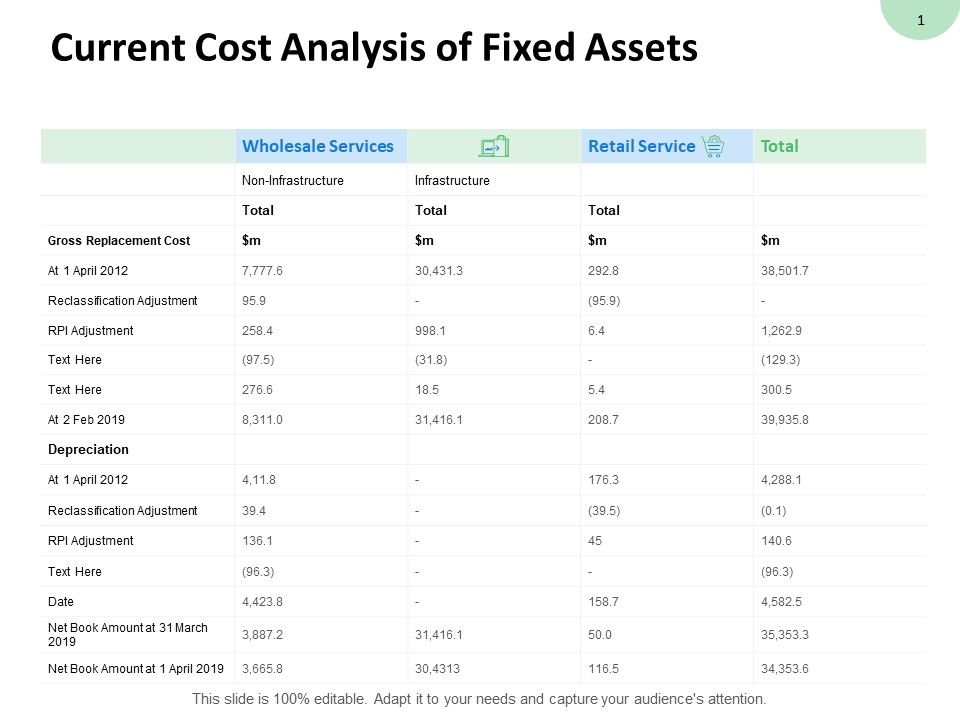Screen dimensions: 960x720
Task: Select value 8,311.0
Action: pos(262,419)
